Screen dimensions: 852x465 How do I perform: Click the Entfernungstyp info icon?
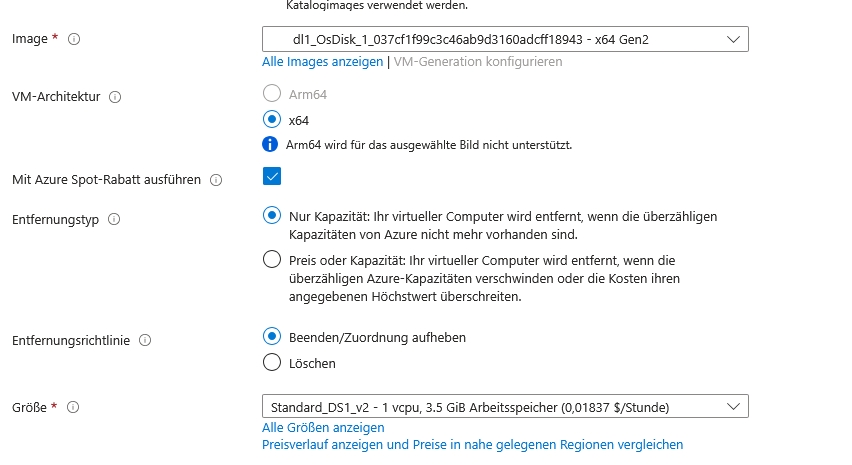(x=113, y=219)
